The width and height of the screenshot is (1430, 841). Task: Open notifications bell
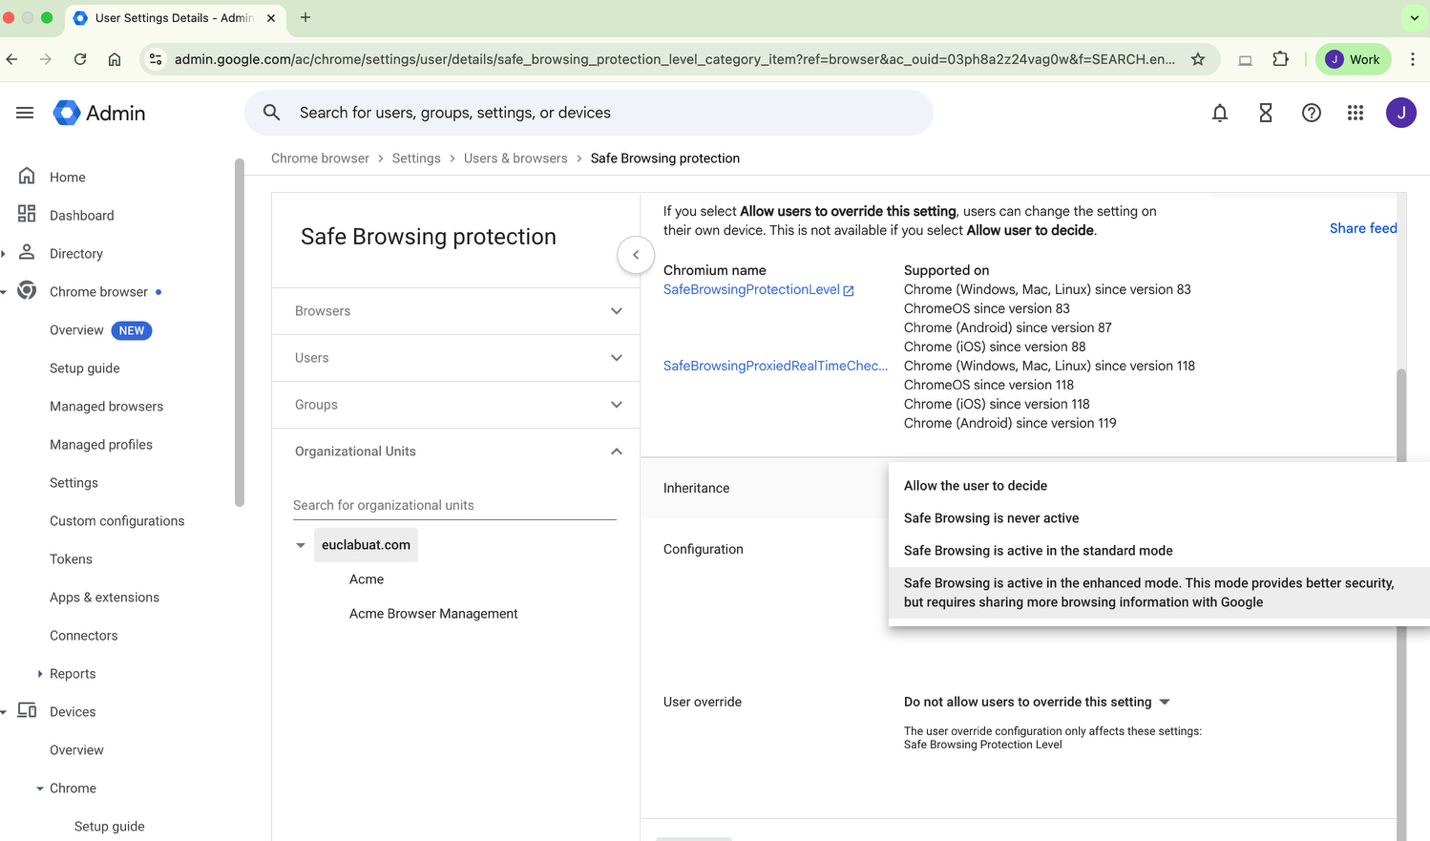coord(1219,113)
